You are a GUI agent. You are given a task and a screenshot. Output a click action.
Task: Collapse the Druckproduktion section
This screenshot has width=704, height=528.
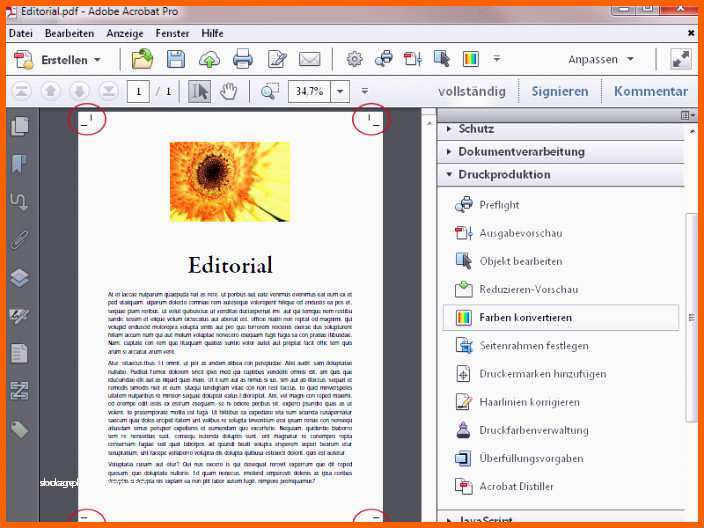pyautogui.click(x=504, y=174)
